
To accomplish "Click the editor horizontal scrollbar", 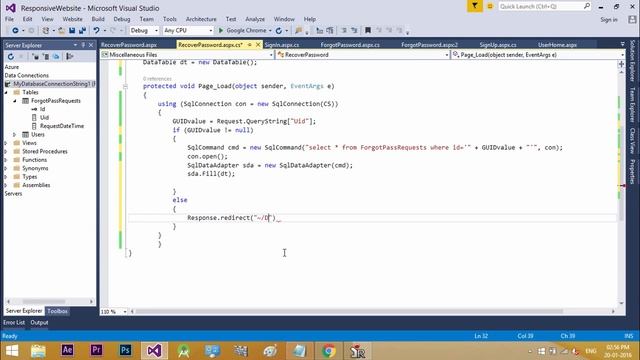I will pyautogui.click(x=349, y=311).
